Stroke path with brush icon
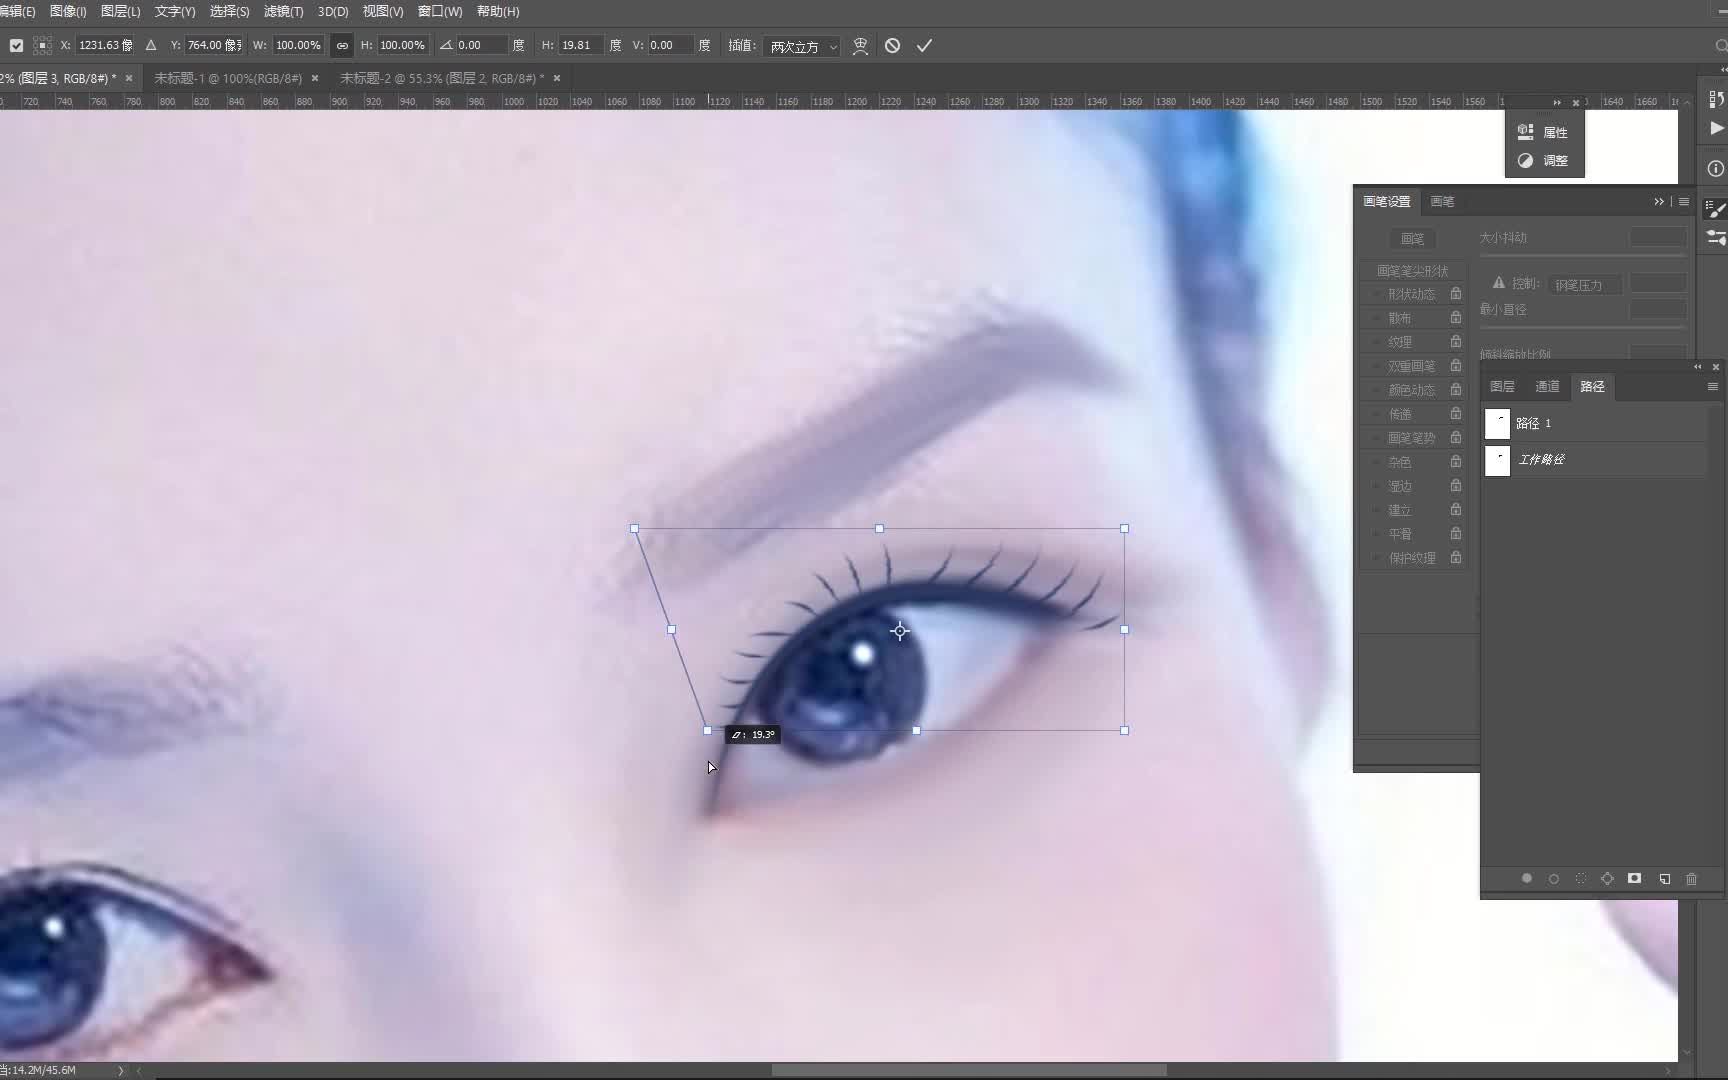The width and height of the screenshot is (1728, 1080). pyautogui.click(x=1553, y=879)
